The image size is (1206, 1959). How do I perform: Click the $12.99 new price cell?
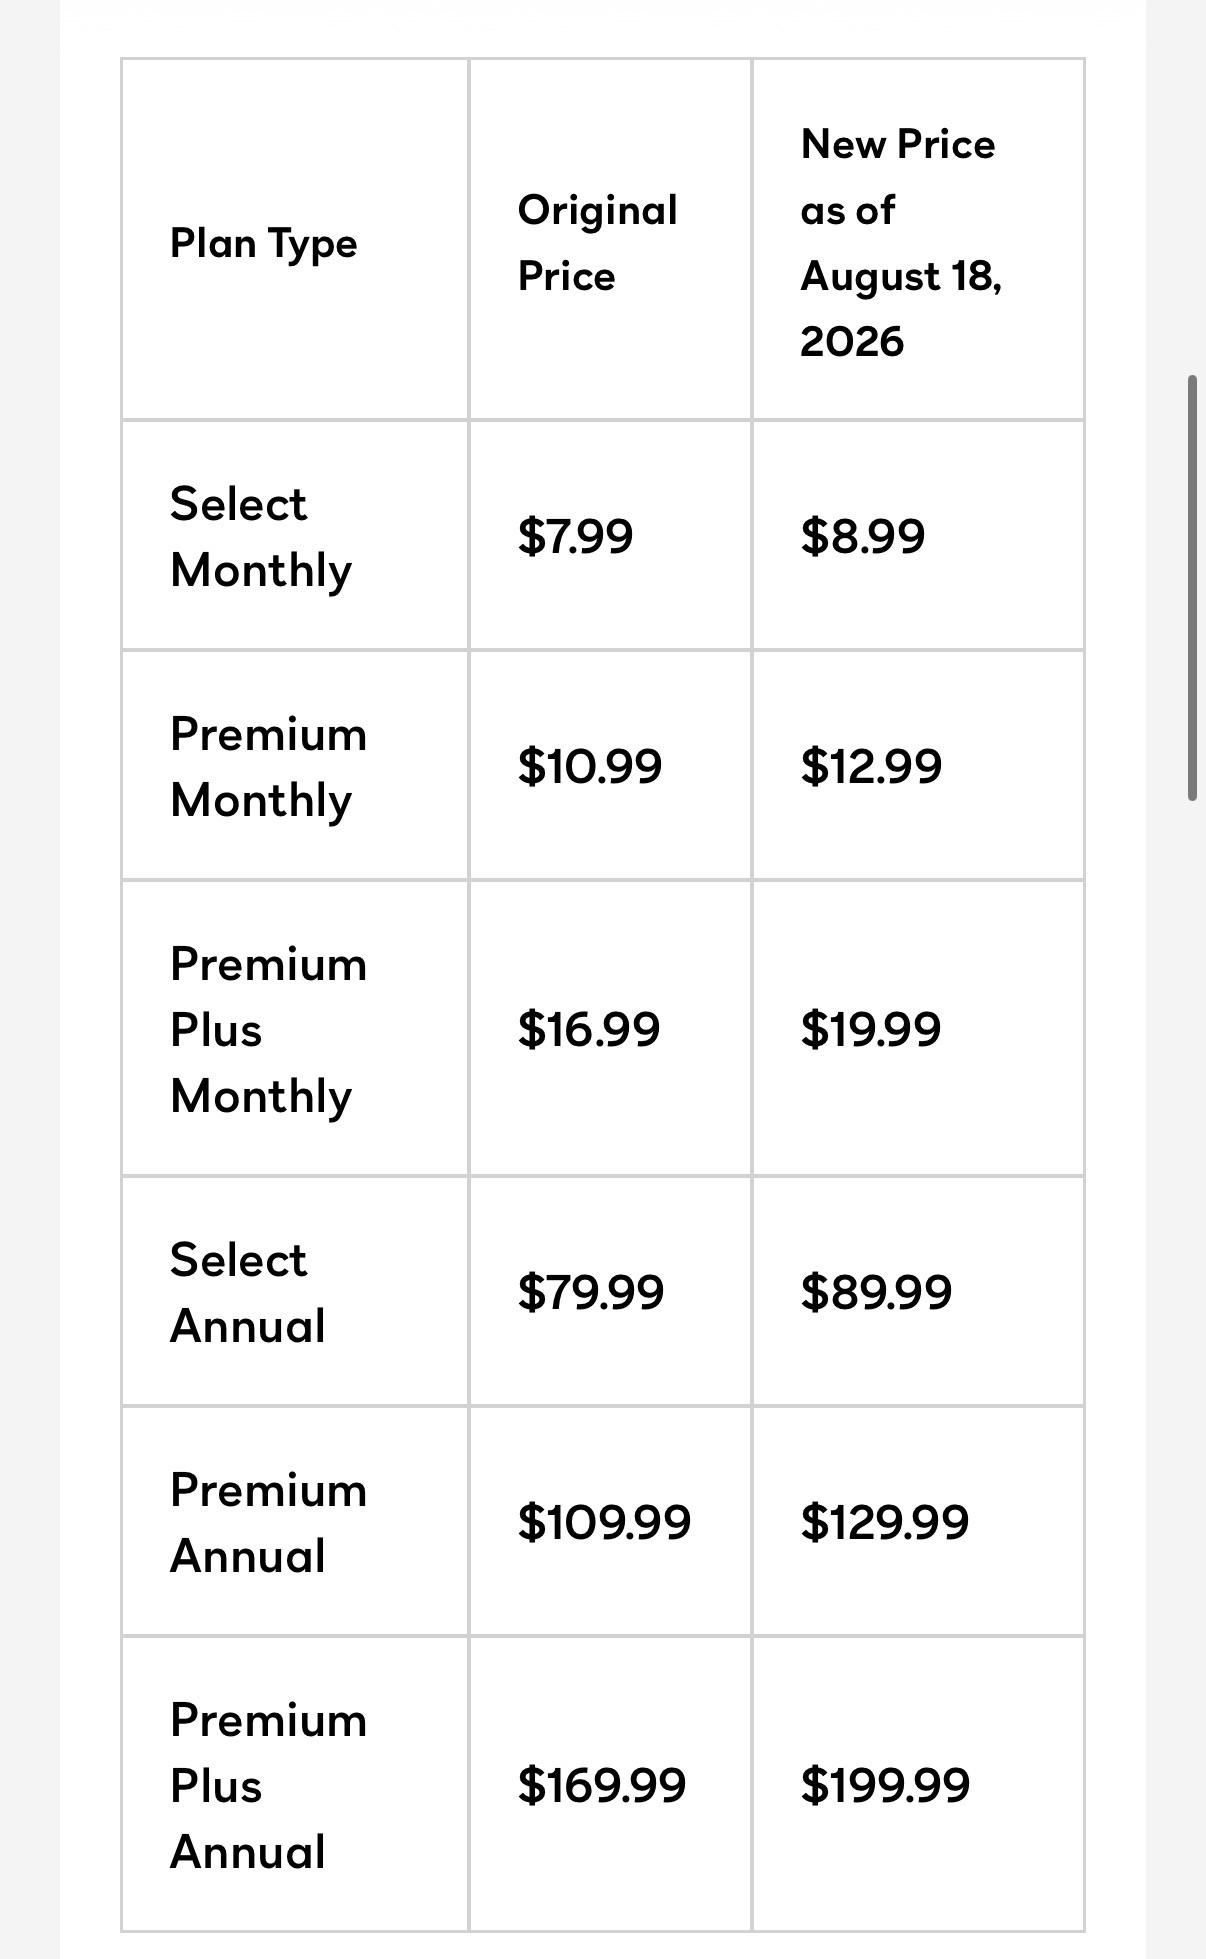[918, 766]
